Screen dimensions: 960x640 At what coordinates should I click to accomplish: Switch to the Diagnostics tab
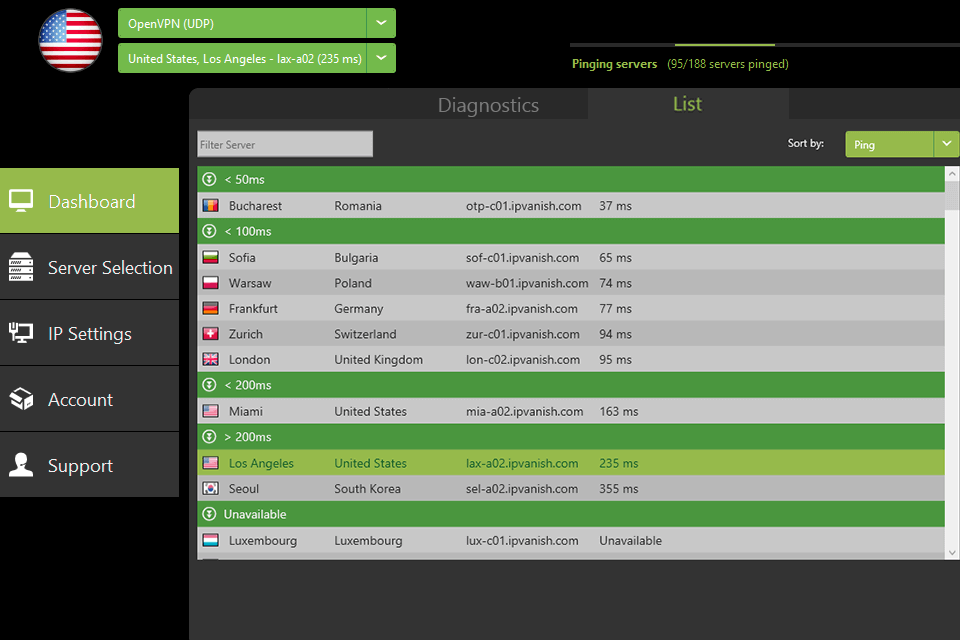pos(488,105)
